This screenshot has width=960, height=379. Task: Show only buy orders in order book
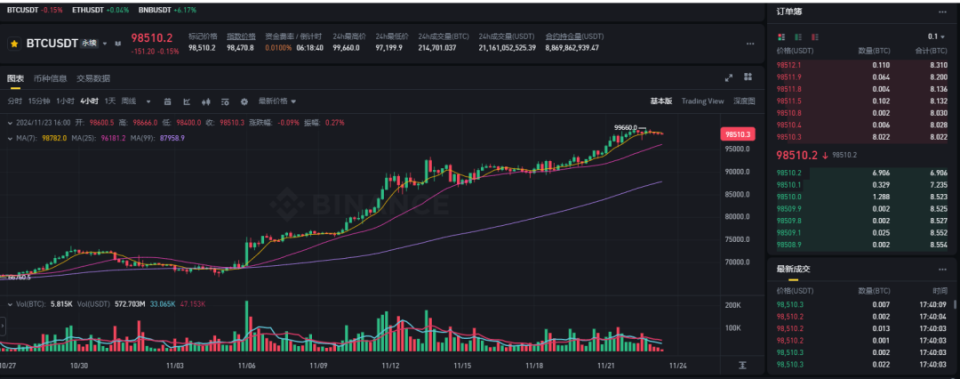(x=798, y=37)
